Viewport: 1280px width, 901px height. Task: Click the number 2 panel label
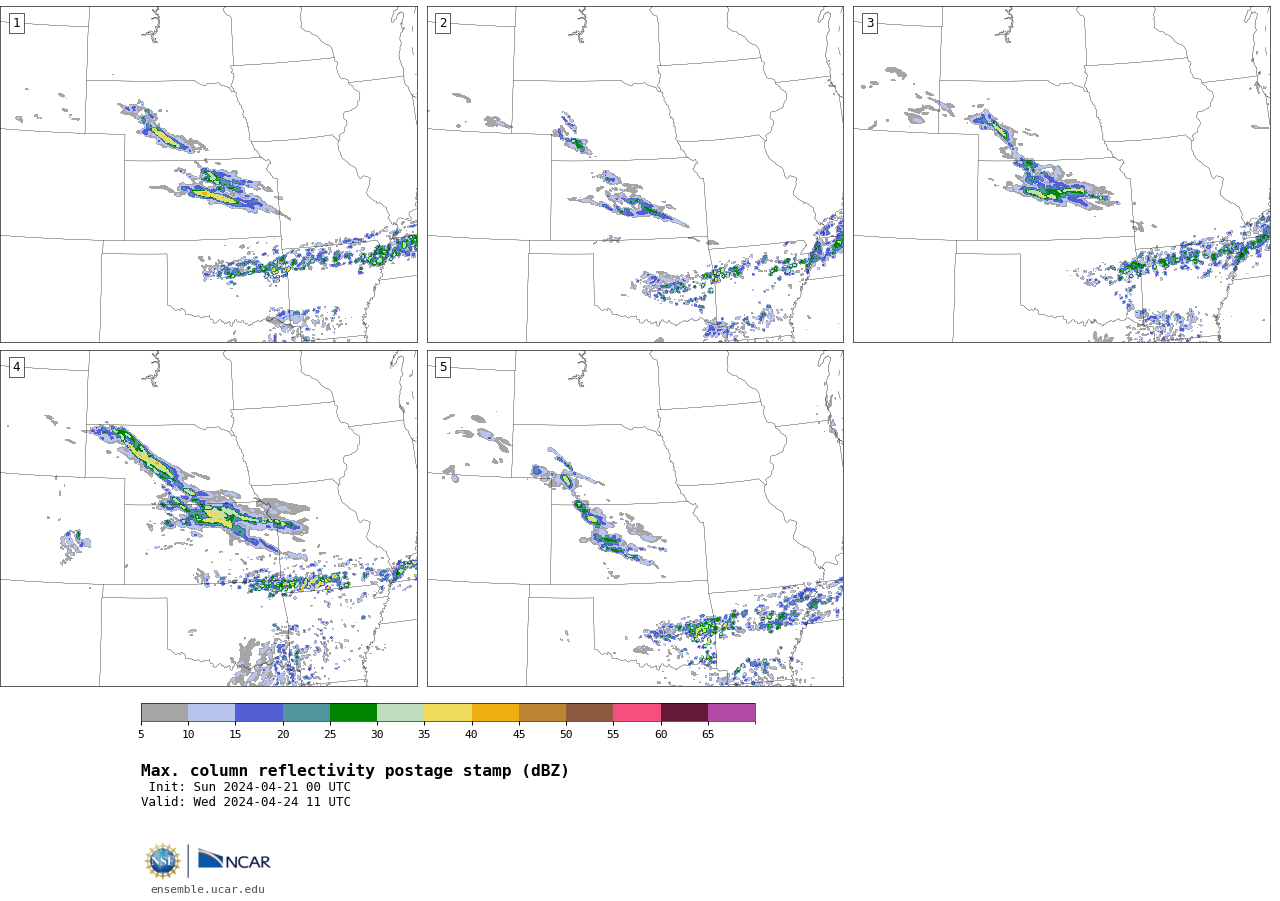coord(443,23)
